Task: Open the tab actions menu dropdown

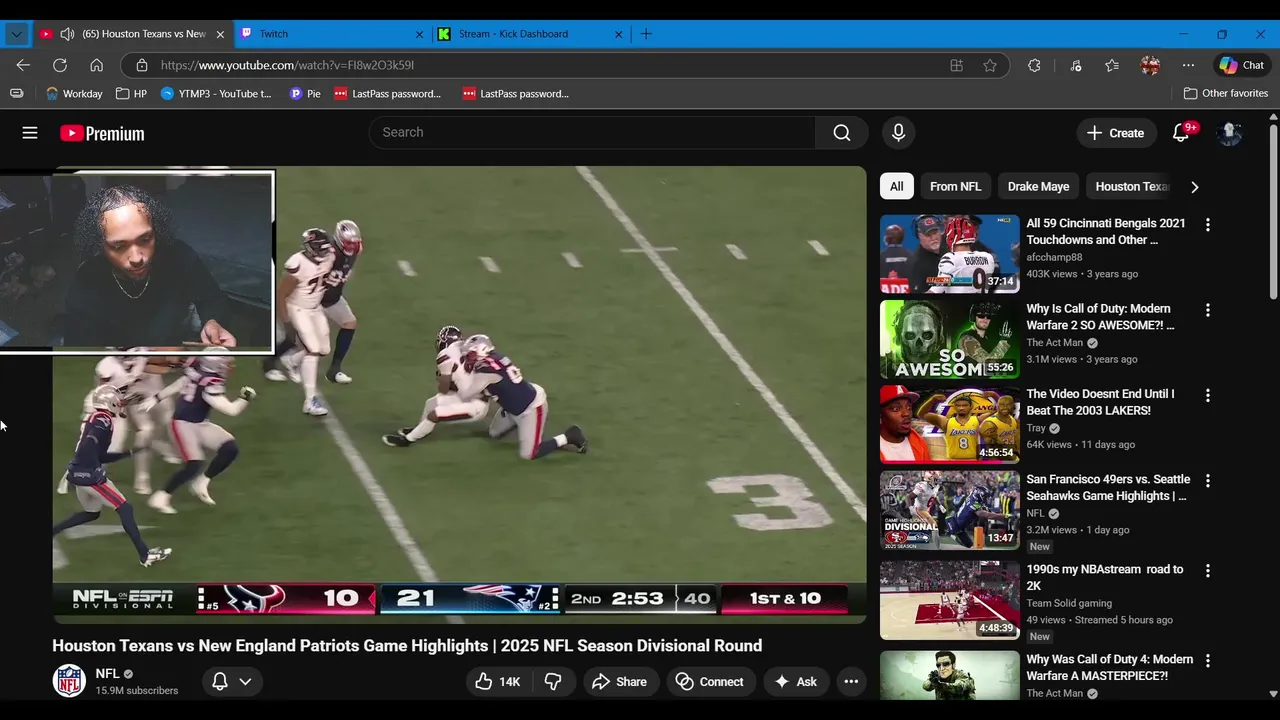Action: coord(16,34)
